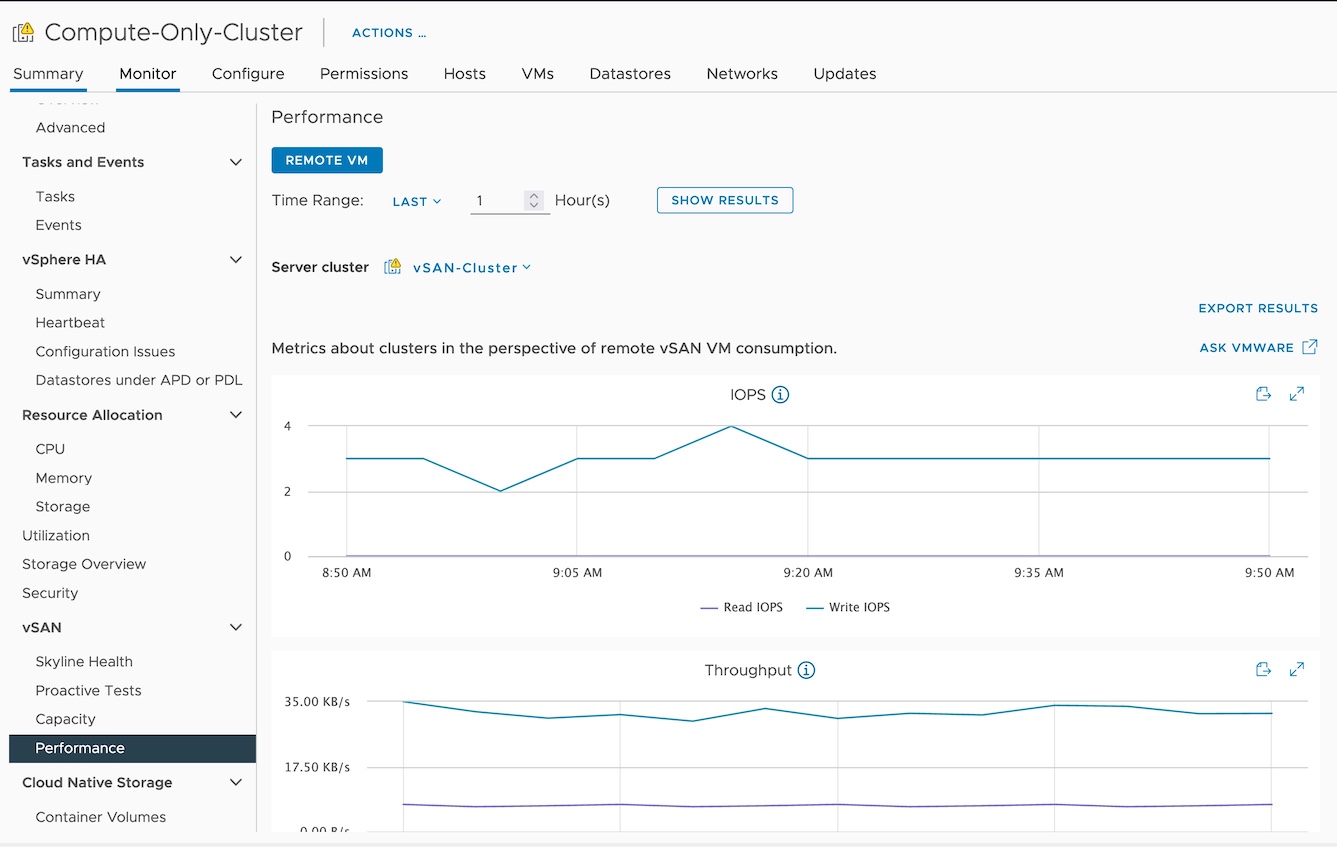Image resolution: width=1337 pixels, height=847 pixels.
Task: Click inside the hours input field
Action: (495, 200)
